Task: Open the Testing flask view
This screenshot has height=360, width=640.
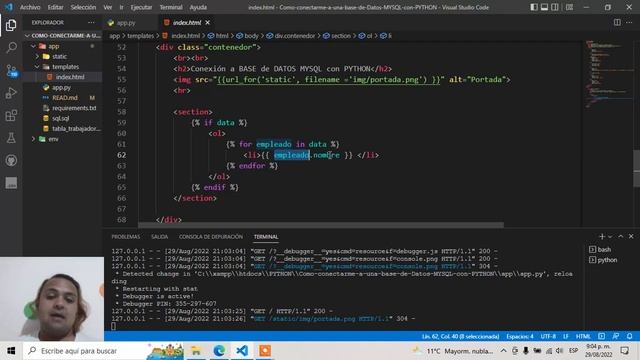Action: pos(11,138)
